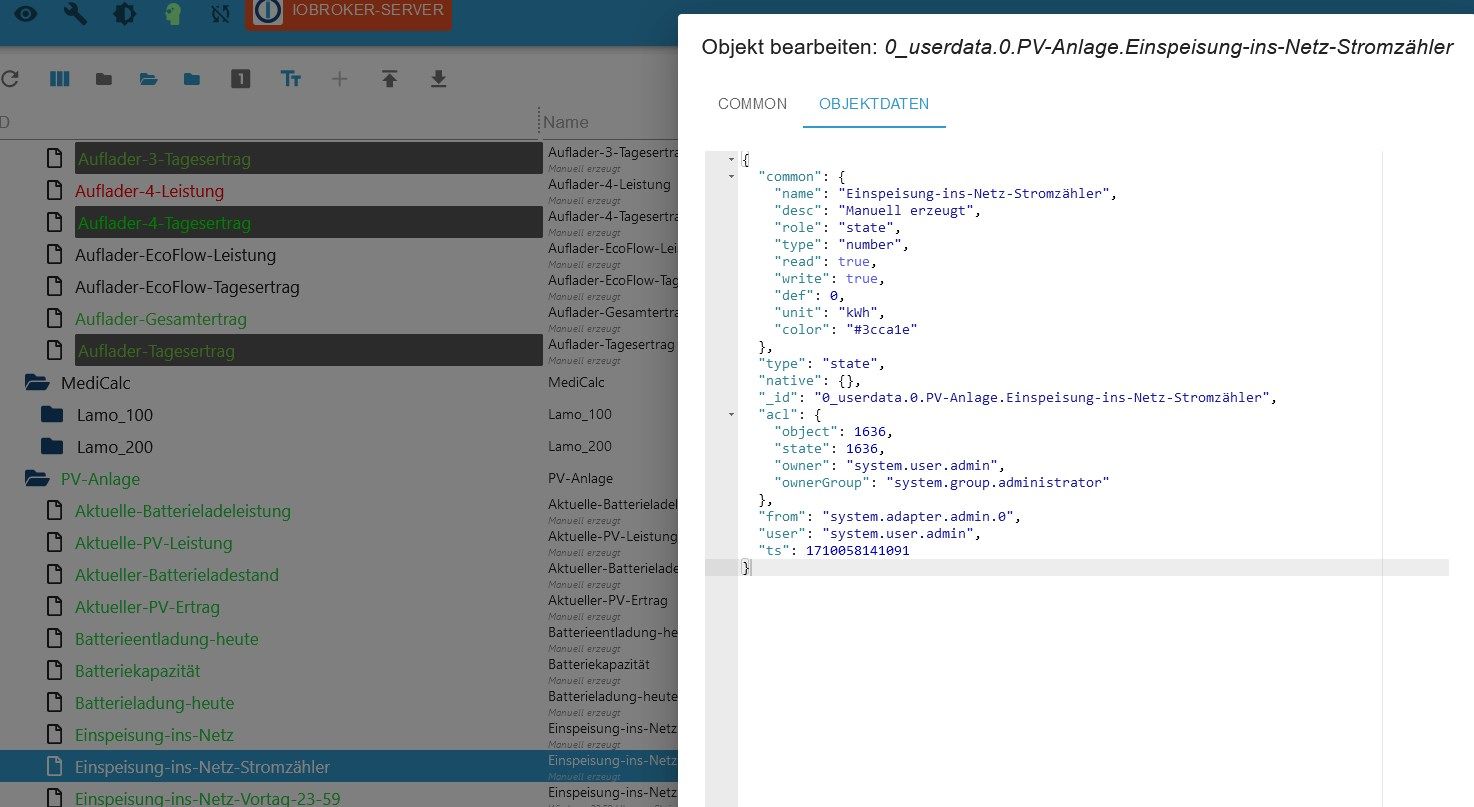The image size is (1474, 807).
Task: Expand all nodes with open folder icon
Action: [148, 79]
